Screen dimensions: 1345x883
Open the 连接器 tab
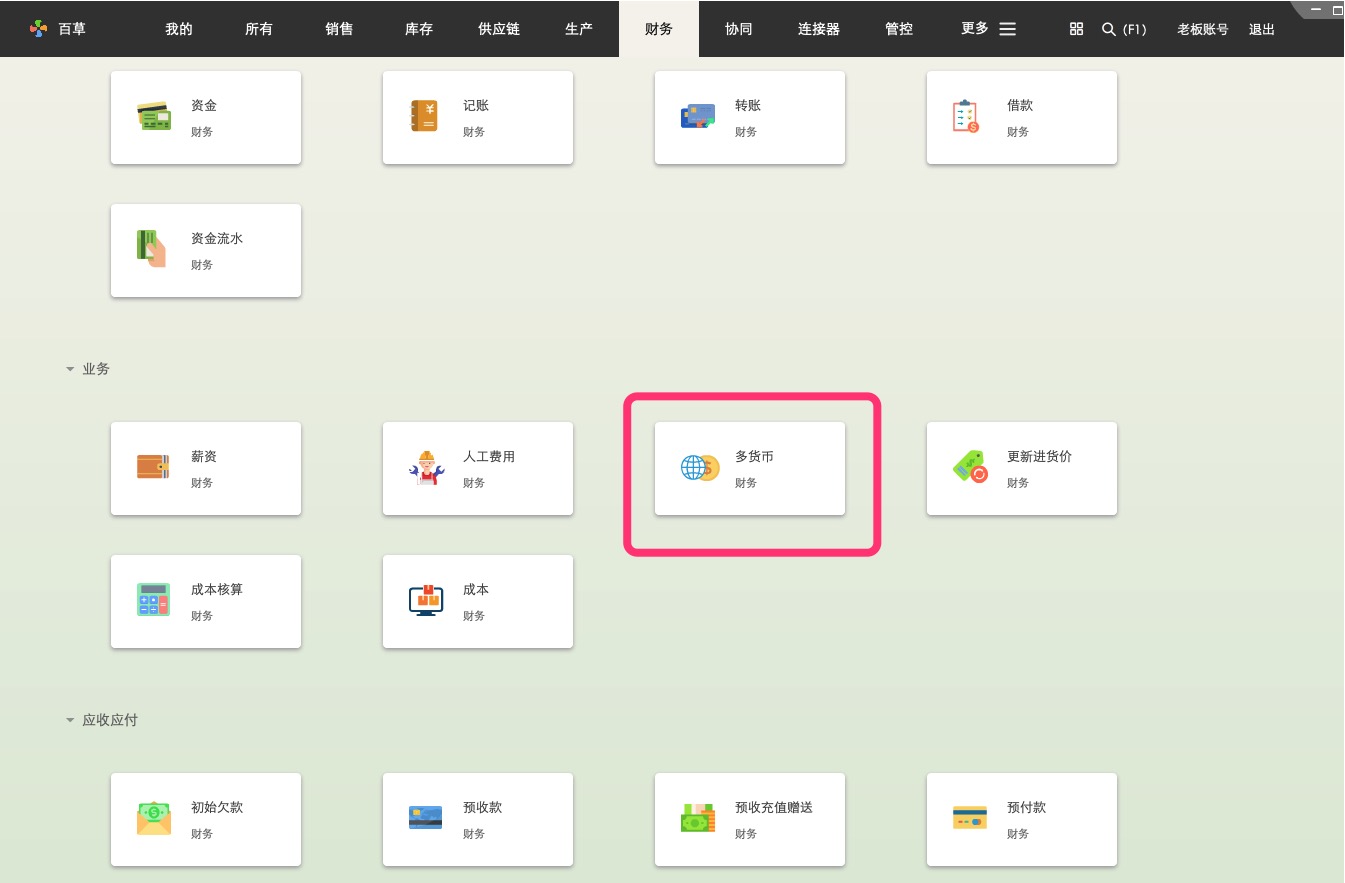click(x=819, y=29)
